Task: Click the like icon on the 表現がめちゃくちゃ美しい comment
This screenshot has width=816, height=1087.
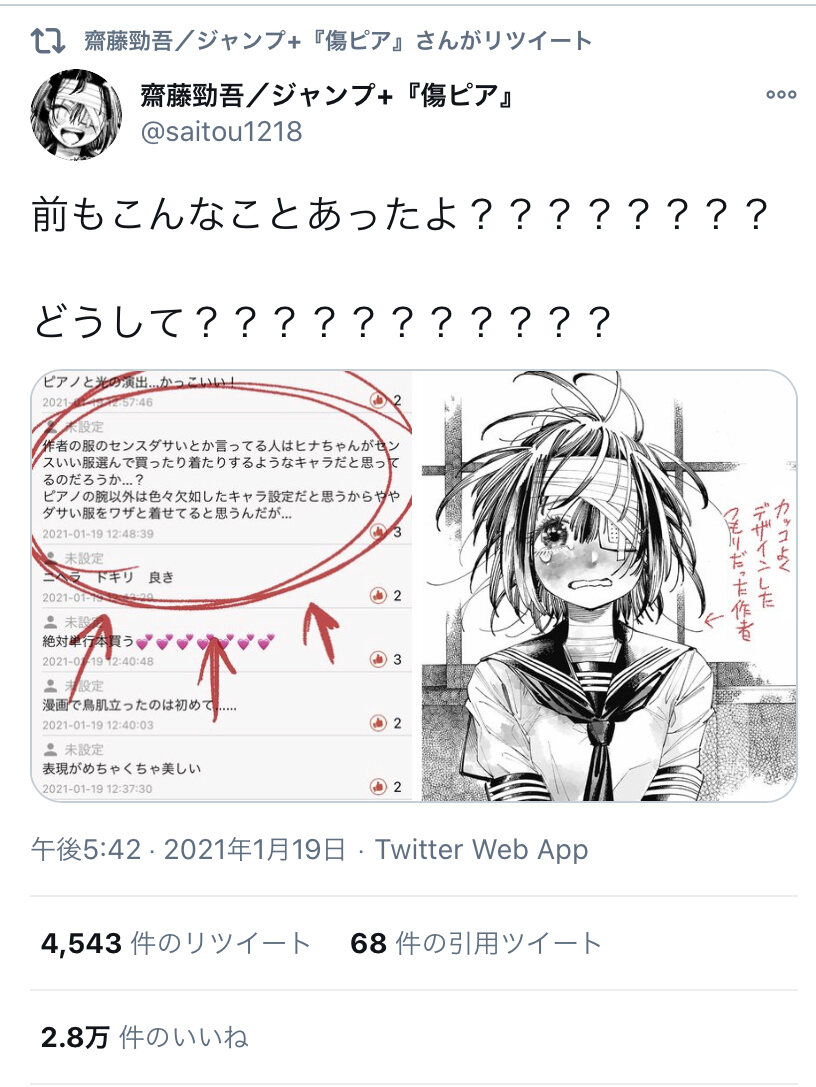Action: coord(378,787)
